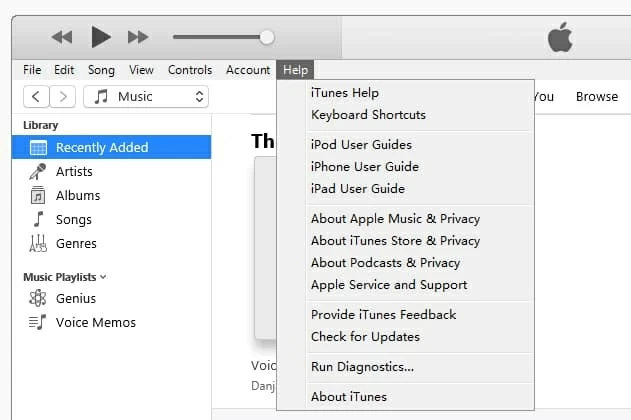Open iPod User Guides
The height and width of the screenshot is (420, 631).
[x=420, y=145]
